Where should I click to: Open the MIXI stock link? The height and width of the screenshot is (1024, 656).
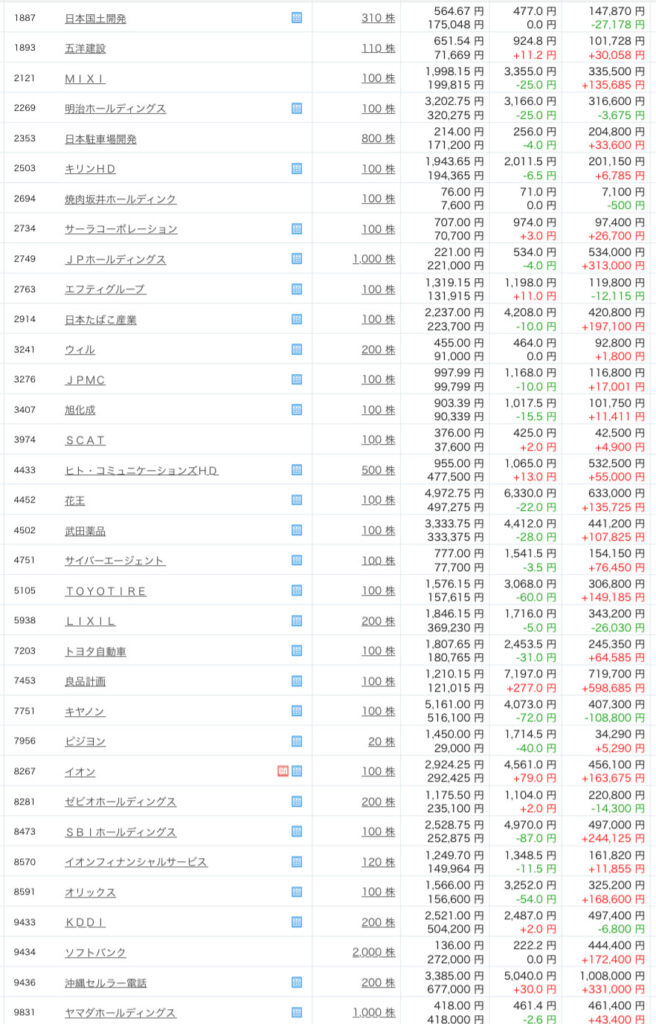[85, 78]
